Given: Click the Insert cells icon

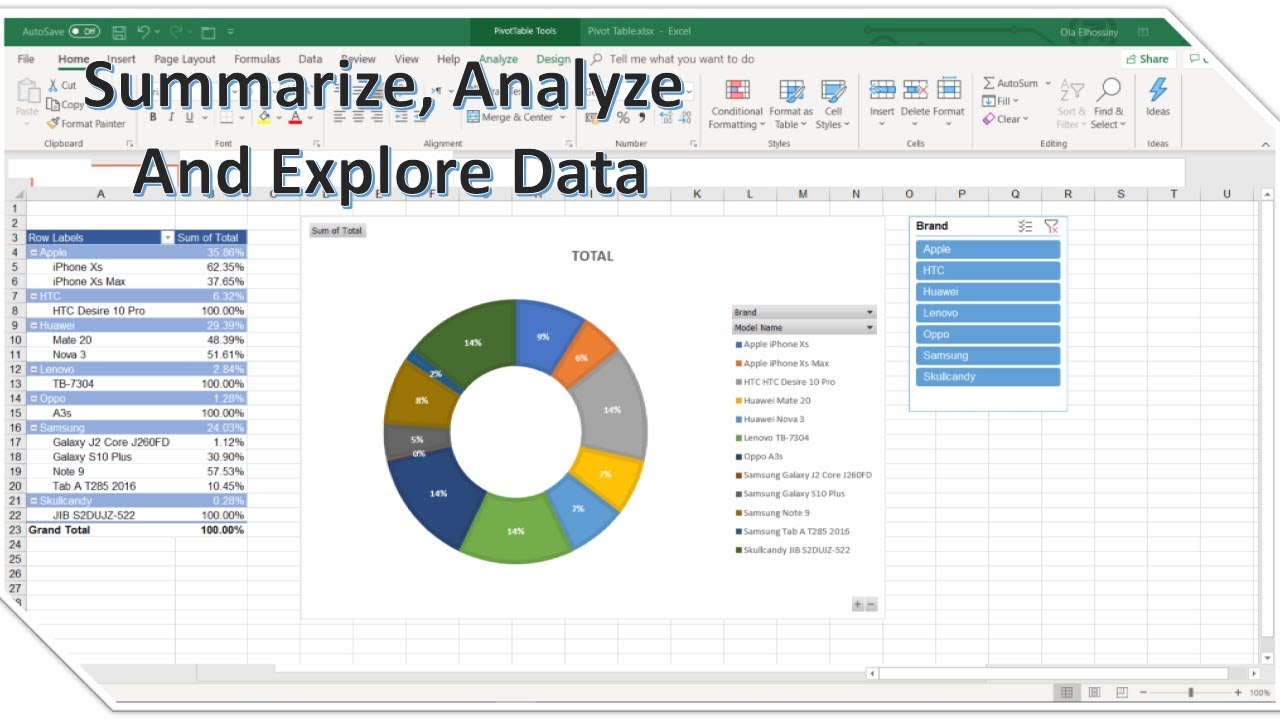Looking at the screenshot, I should coord(882,90).
